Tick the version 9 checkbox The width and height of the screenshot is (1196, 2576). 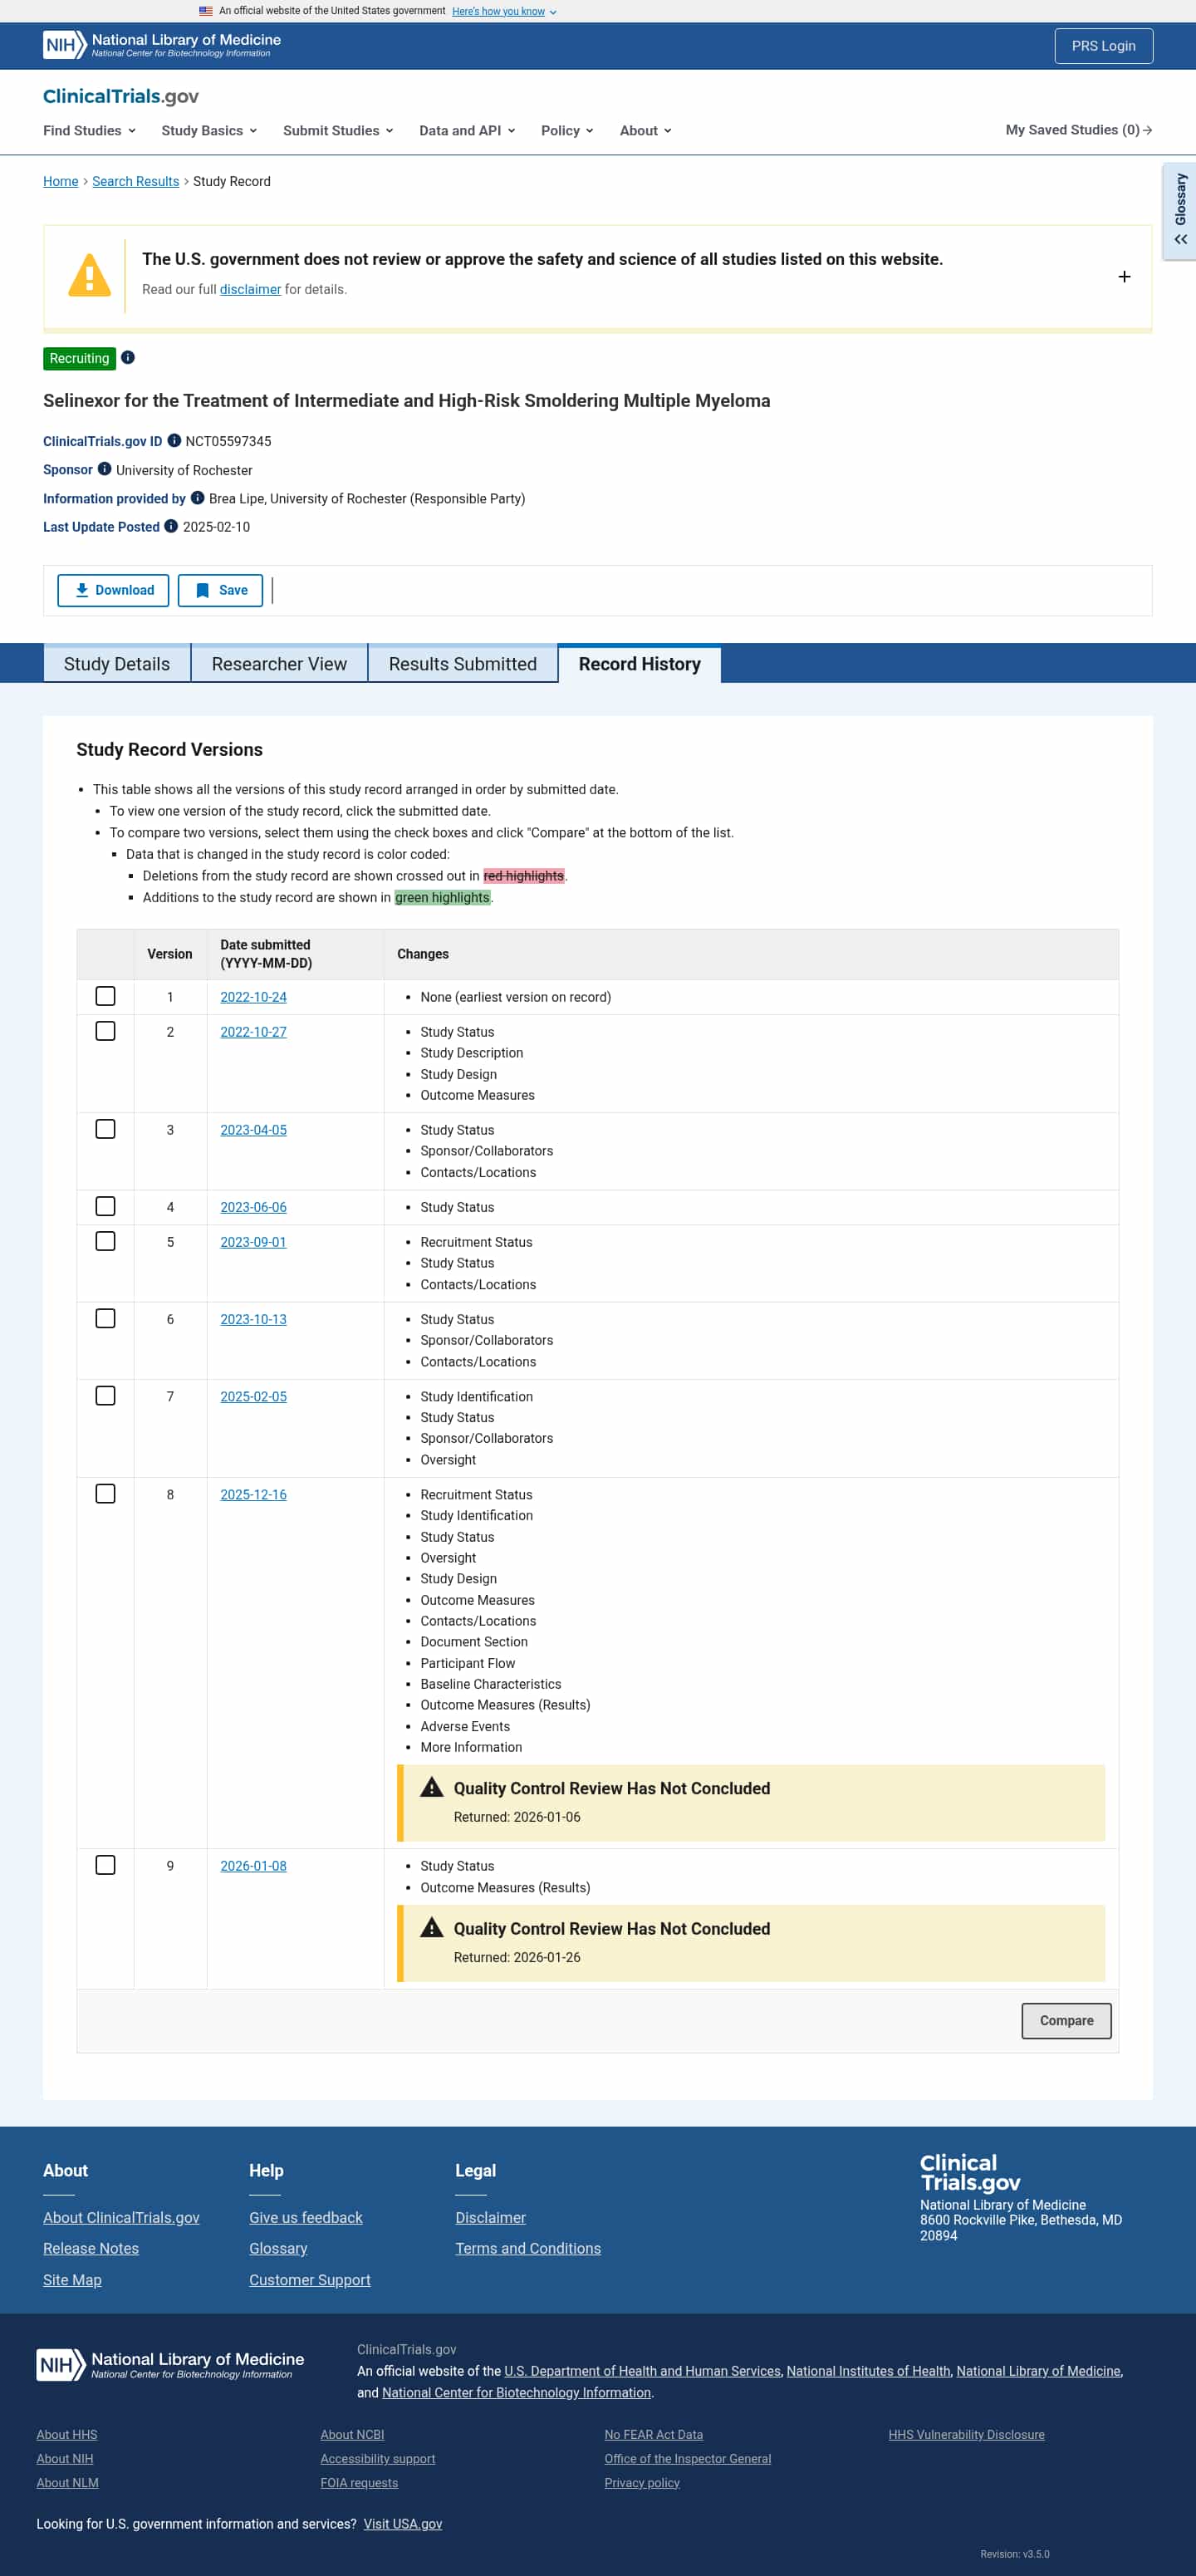[105, 1865]
